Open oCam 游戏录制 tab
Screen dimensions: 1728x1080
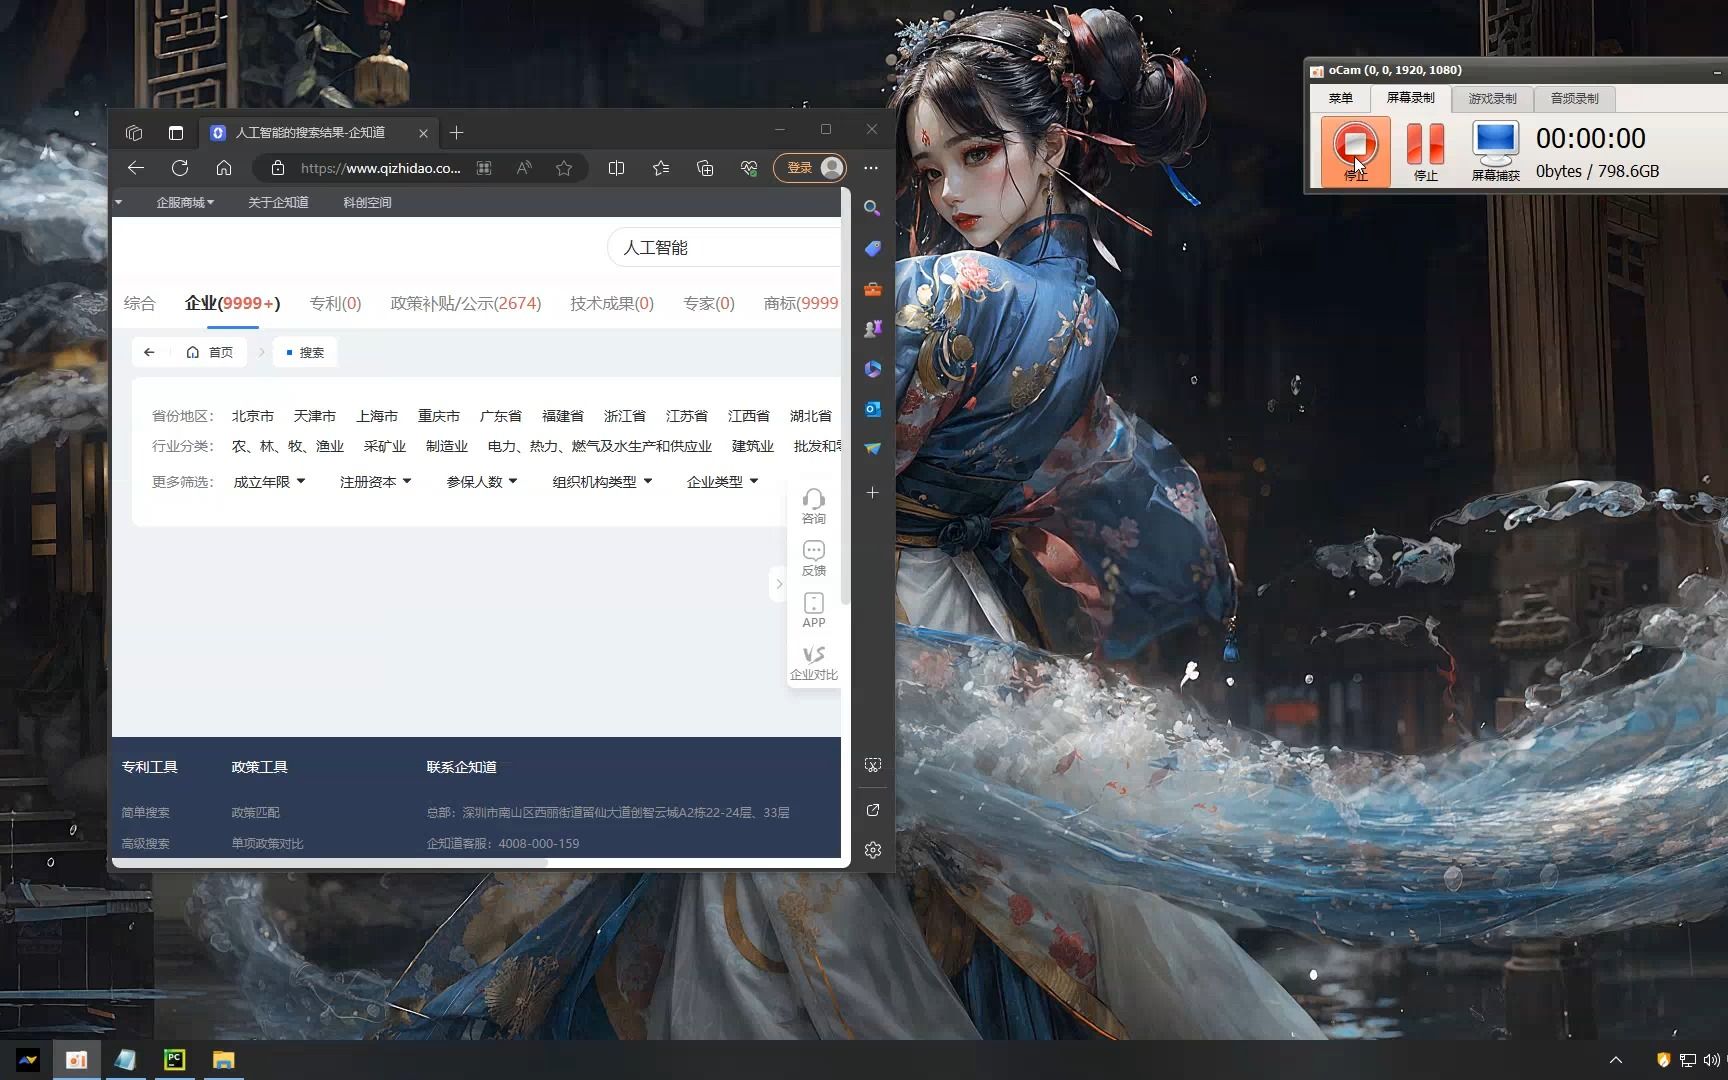point(1492,98)
